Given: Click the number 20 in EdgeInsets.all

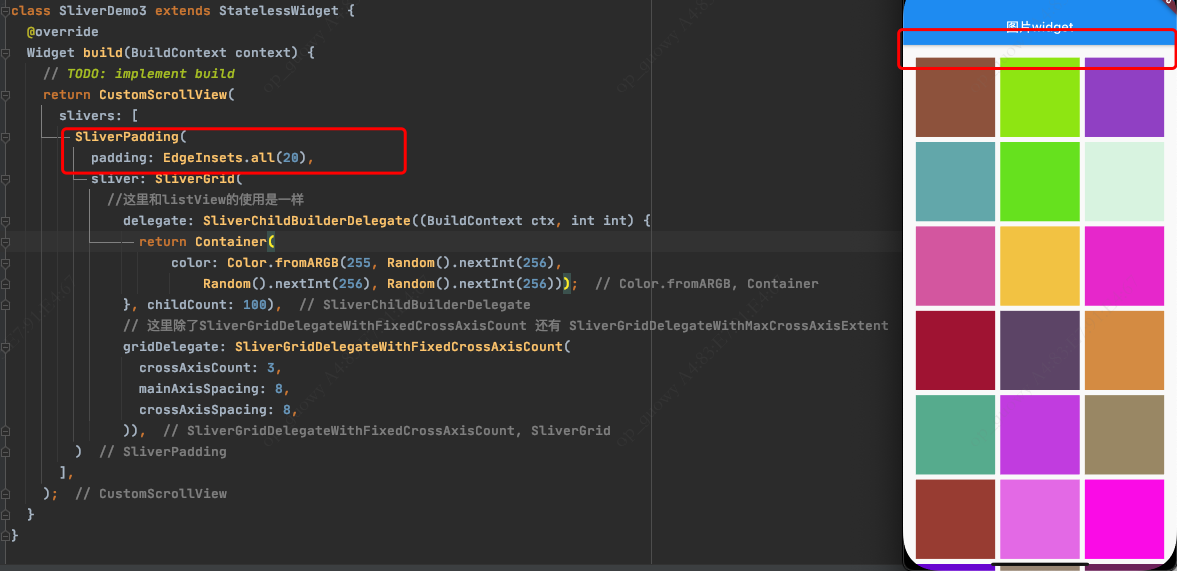Looking at the screenshot, I should (290, 158).
